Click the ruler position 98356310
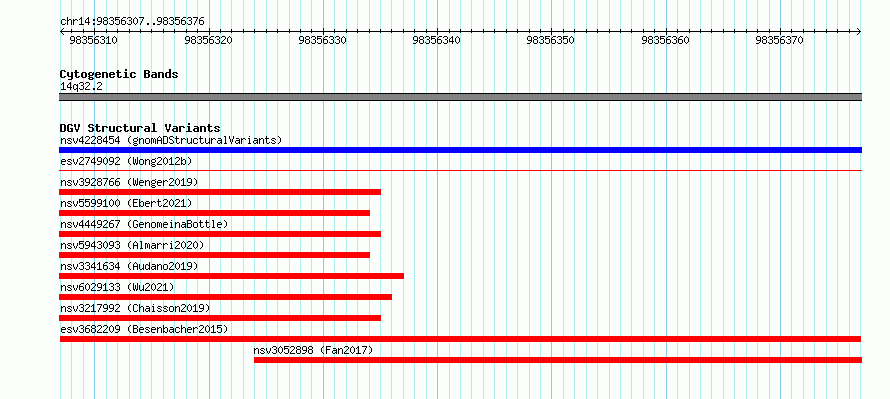This screenshot has width=890, height=399. pyautogui.click(x=94, y=41)
